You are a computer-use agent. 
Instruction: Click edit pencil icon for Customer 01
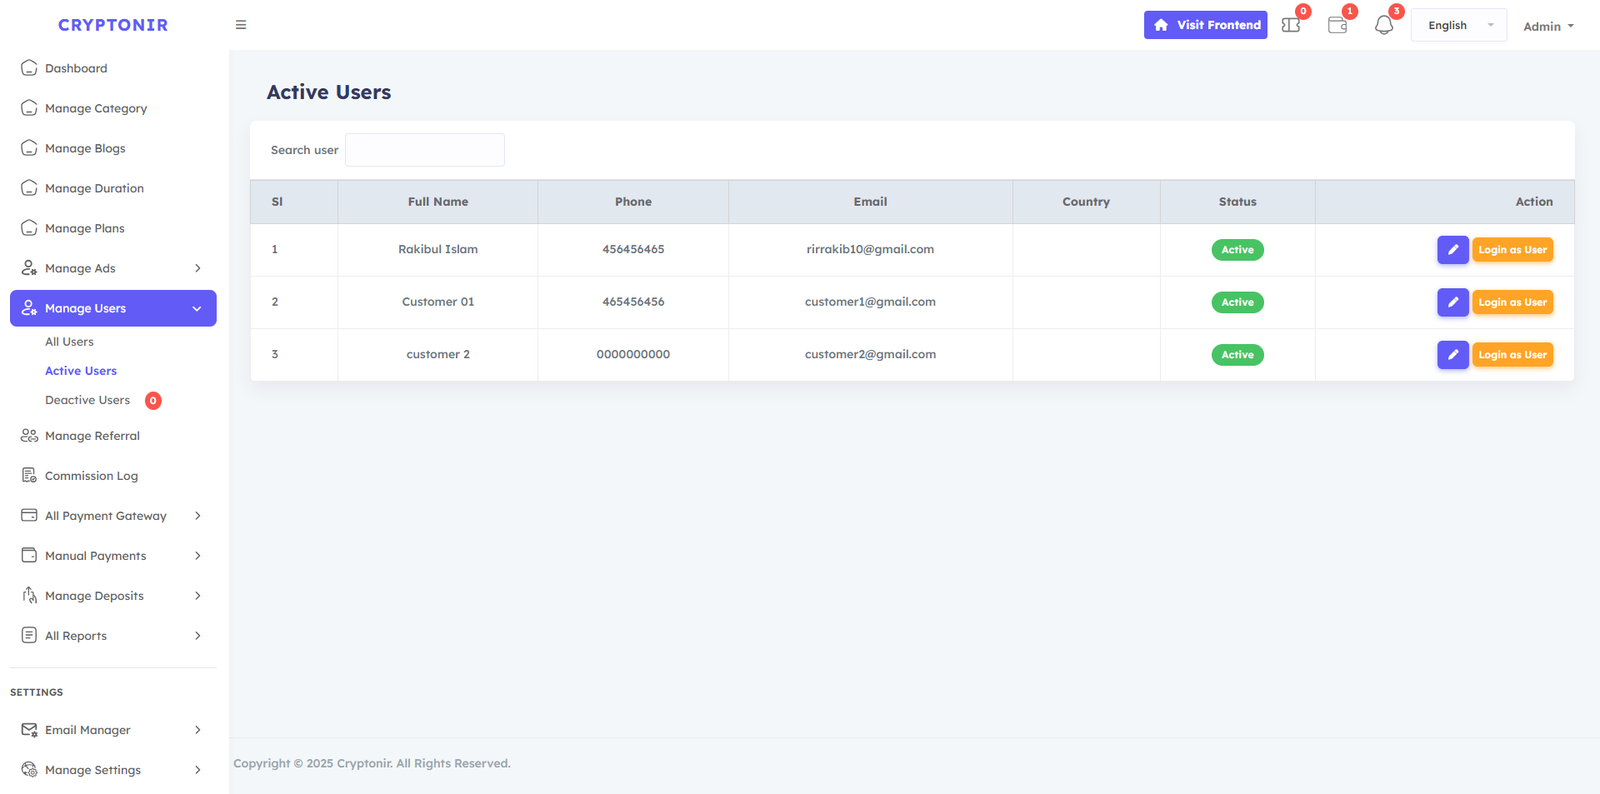[1452, 302]
